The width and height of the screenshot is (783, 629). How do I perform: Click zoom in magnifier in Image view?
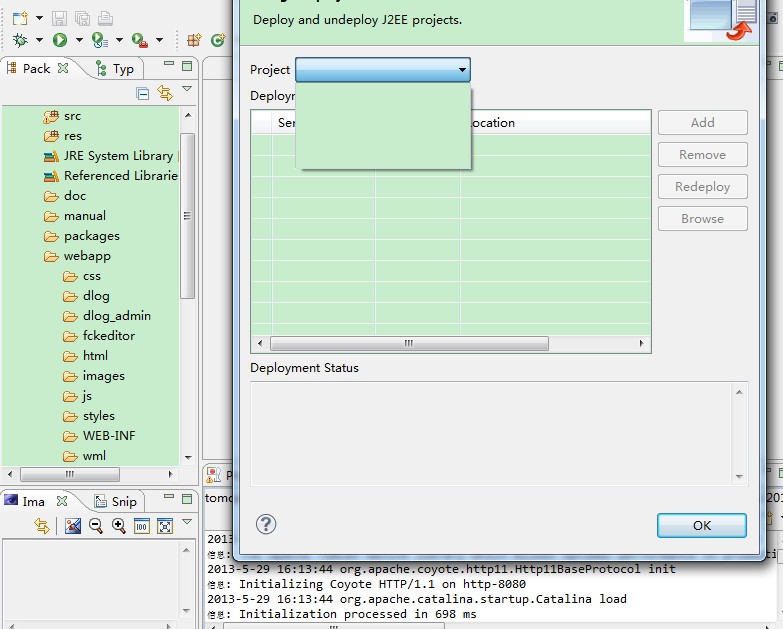pyautogui.click(x=118, y=526)
